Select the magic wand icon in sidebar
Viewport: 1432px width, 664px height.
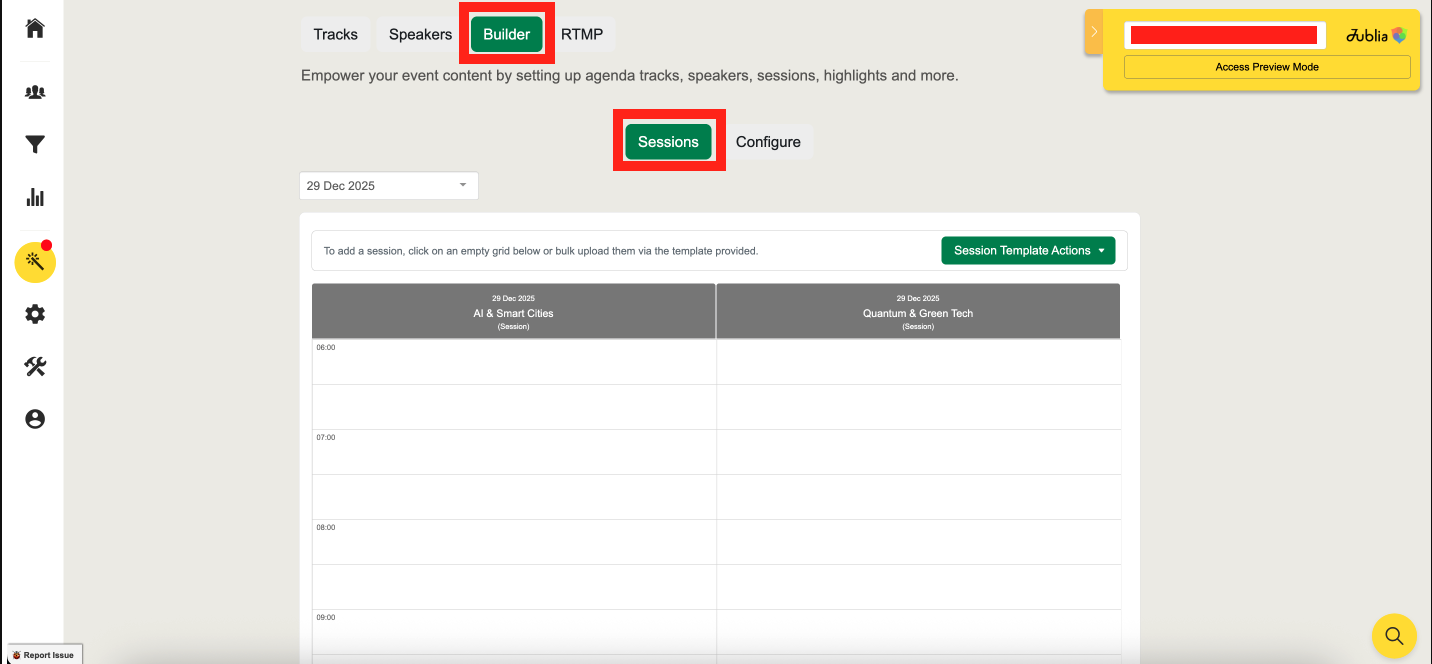click(x=35, y=262)
